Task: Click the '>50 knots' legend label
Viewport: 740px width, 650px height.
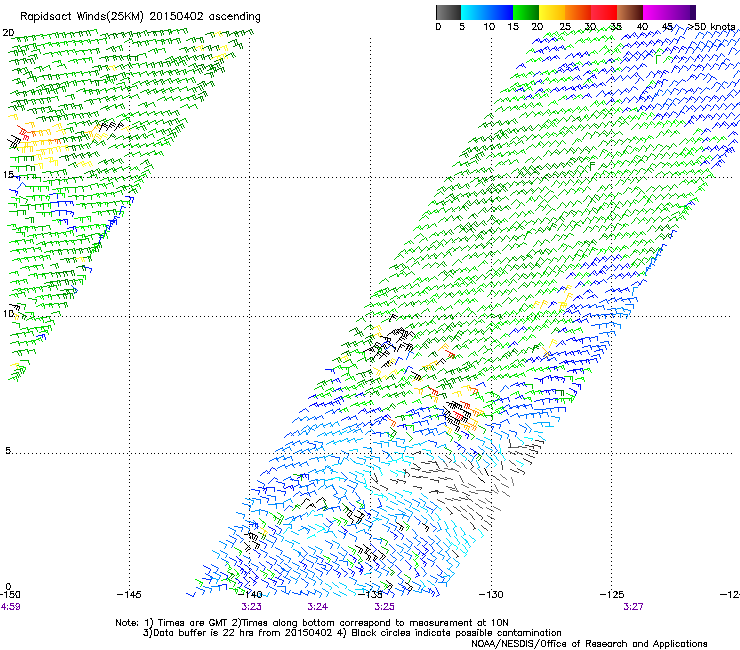Action: pyautogui.click(x=711, y=27)
